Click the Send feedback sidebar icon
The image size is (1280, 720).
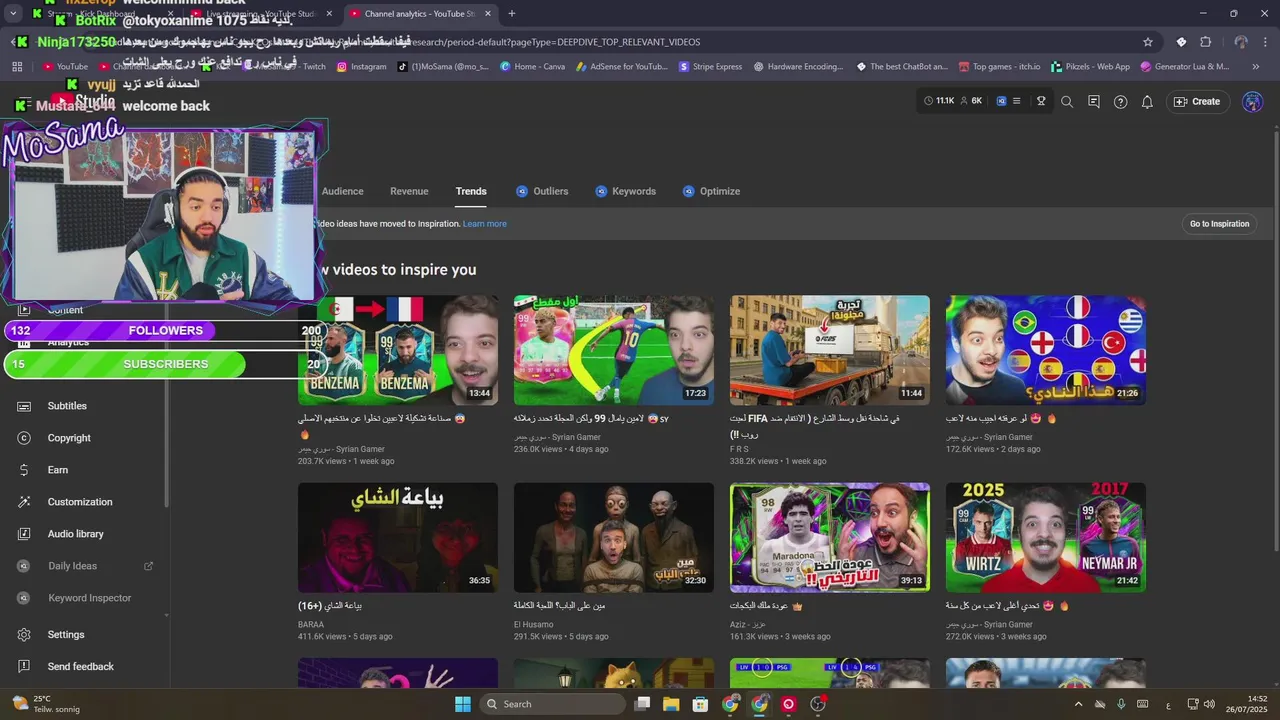click(x=24, y=667)
